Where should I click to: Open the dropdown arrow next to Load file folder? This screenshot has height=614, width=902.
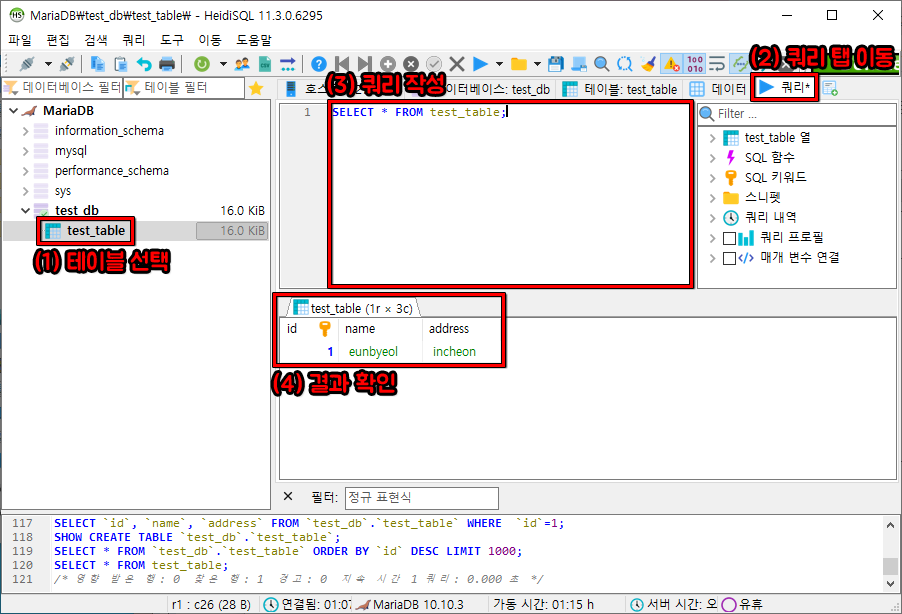(x=537, y=64)
